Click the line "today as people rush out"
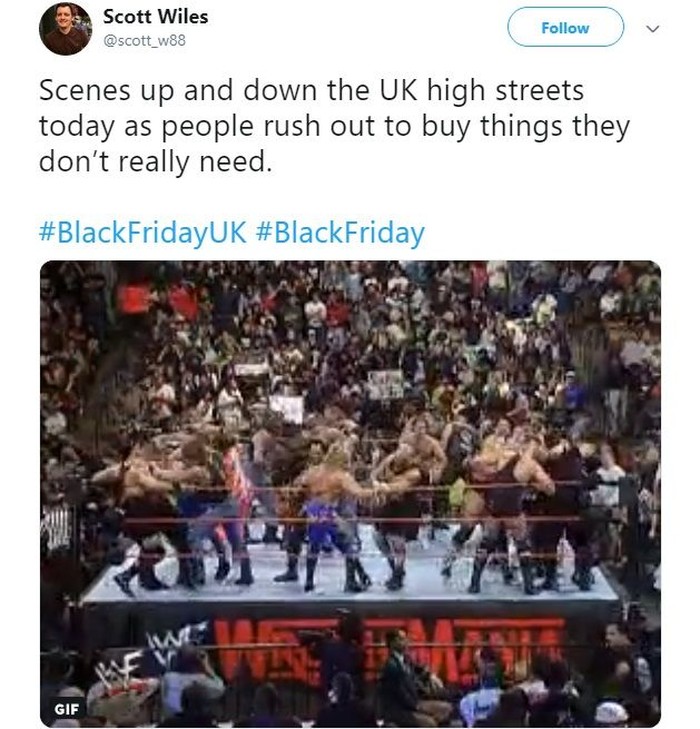Screen dimensions: 700x729 pyautogui.click(x=334, y=128)
